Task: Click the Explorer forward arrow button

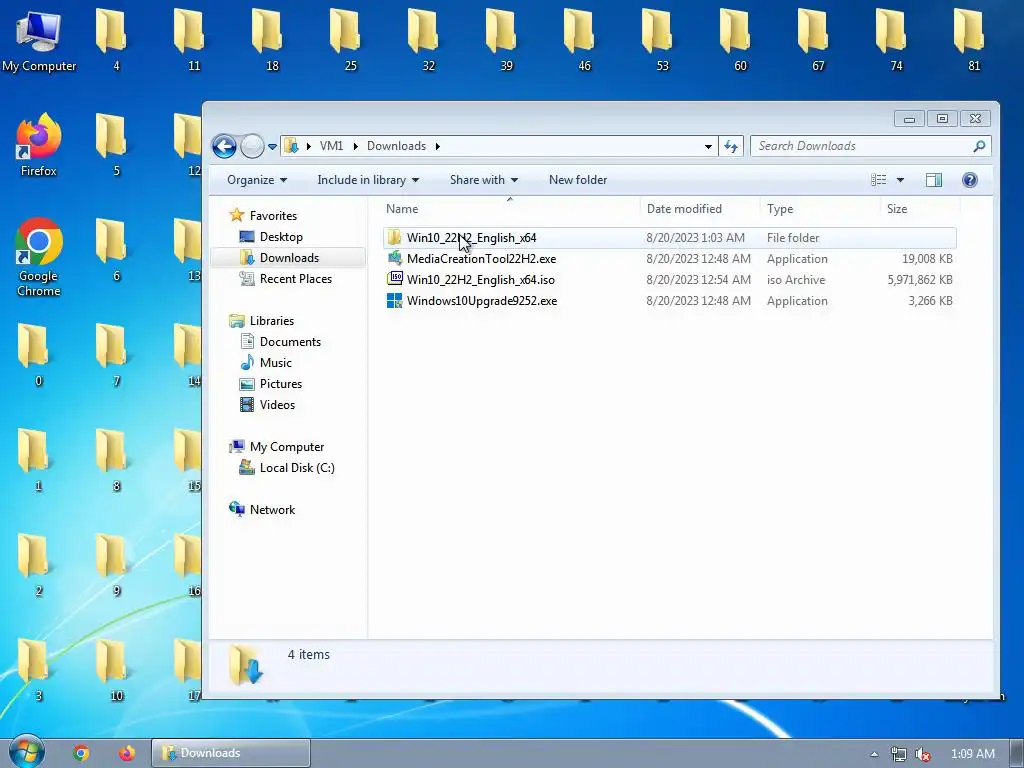Action: click(252, 146)
